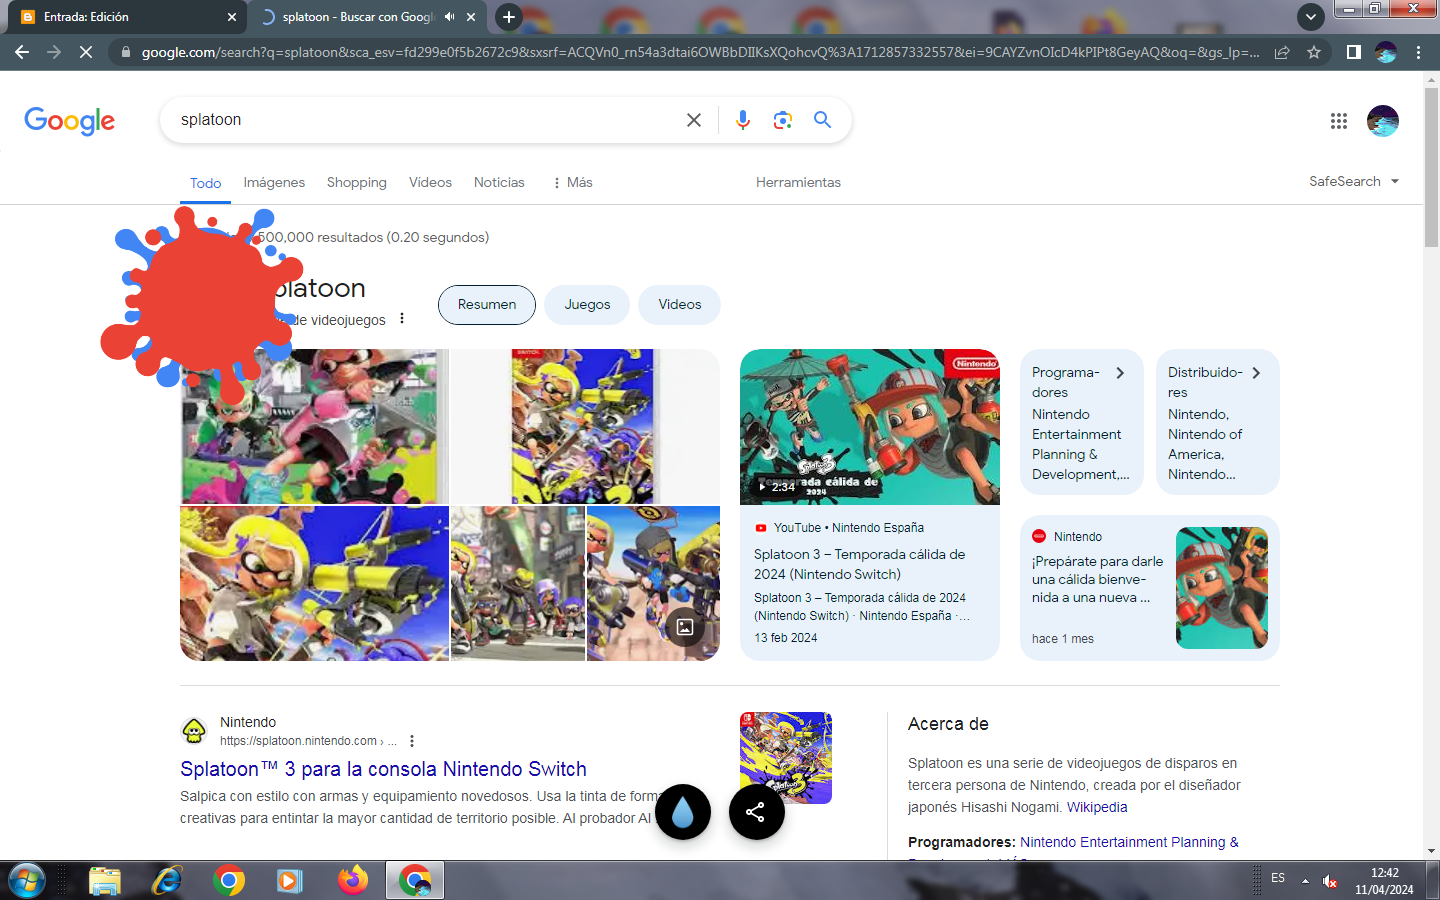
Task: View more images icon on image grid
Action: point(685,627)
